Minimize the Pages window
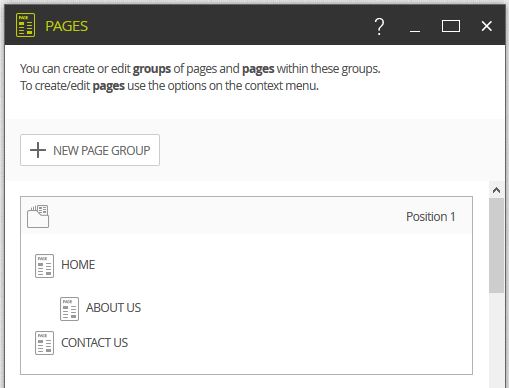The width and height of the screenshot is (509, 388). coord(415,31)
